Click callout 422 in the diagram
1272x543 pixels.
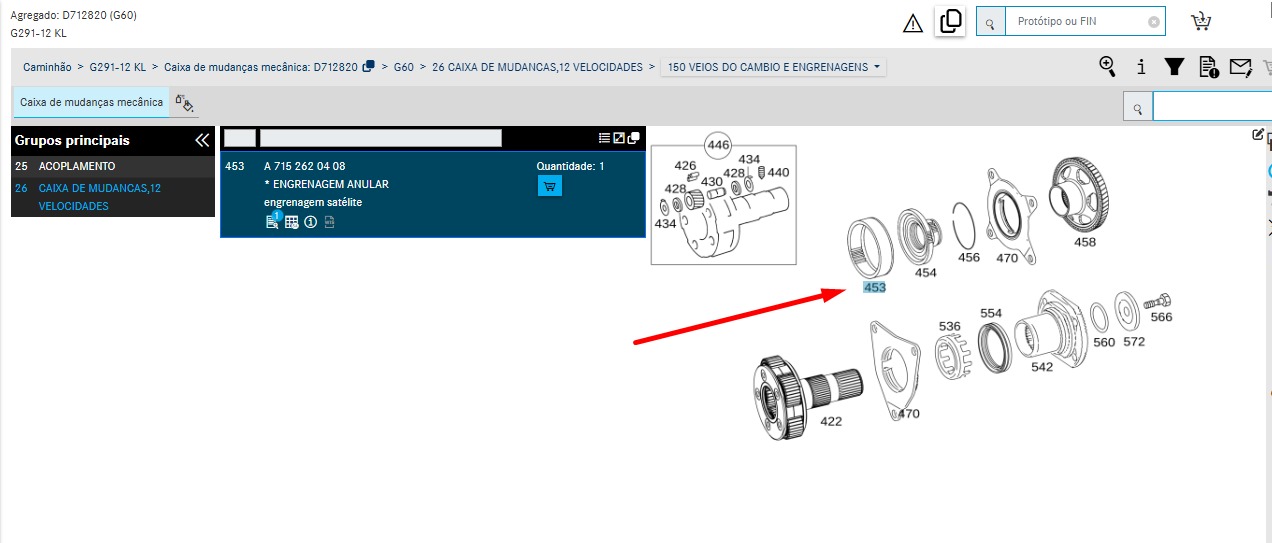point(830,421)
